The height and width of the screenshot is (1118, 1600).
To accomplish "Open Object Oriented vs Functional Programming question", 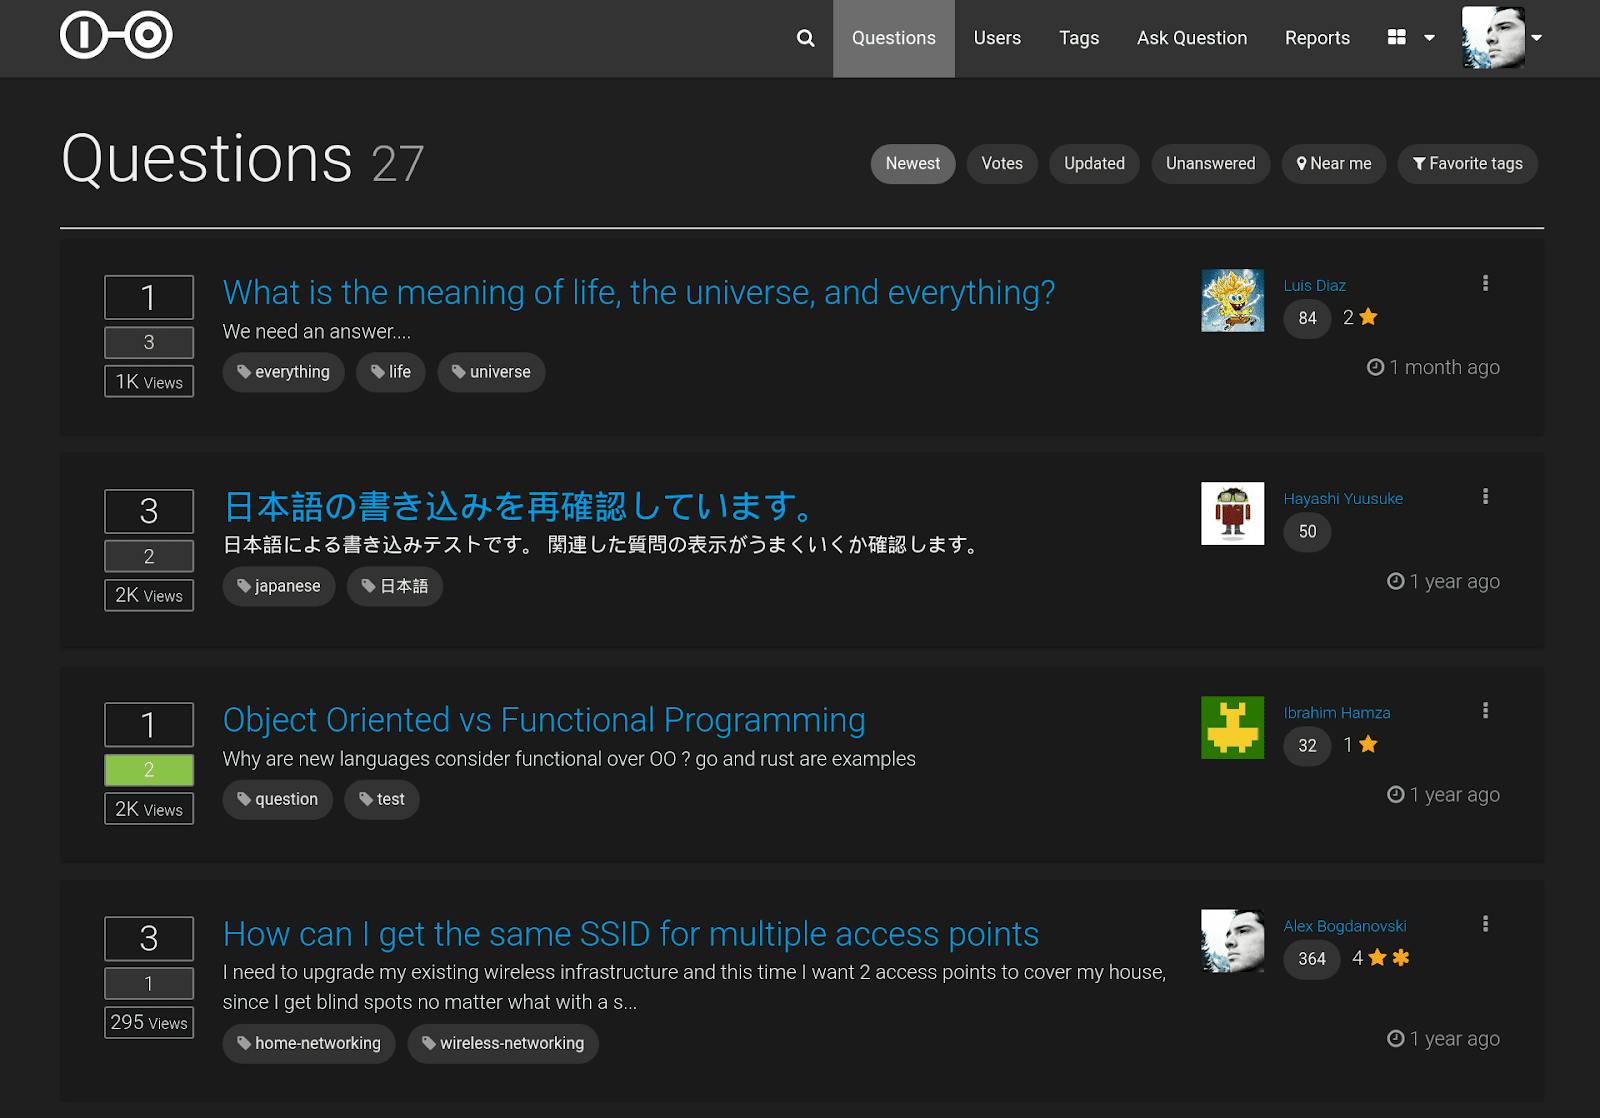I will (x=544, y=720).
